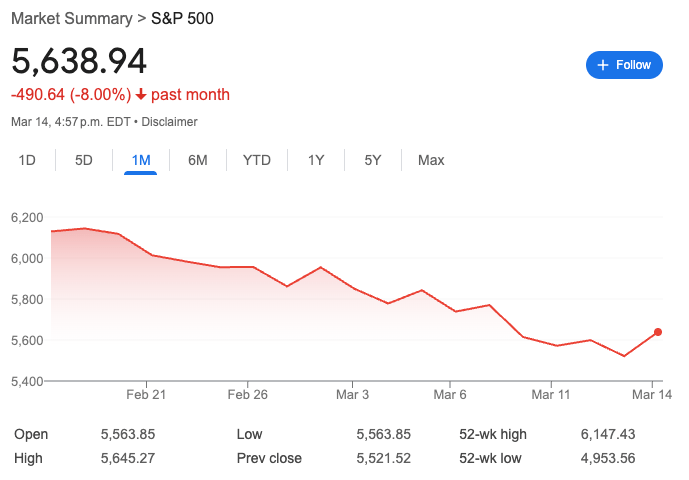Go to the Market Summary breadcrumb
689x480 pixels.
click(72, 18)
